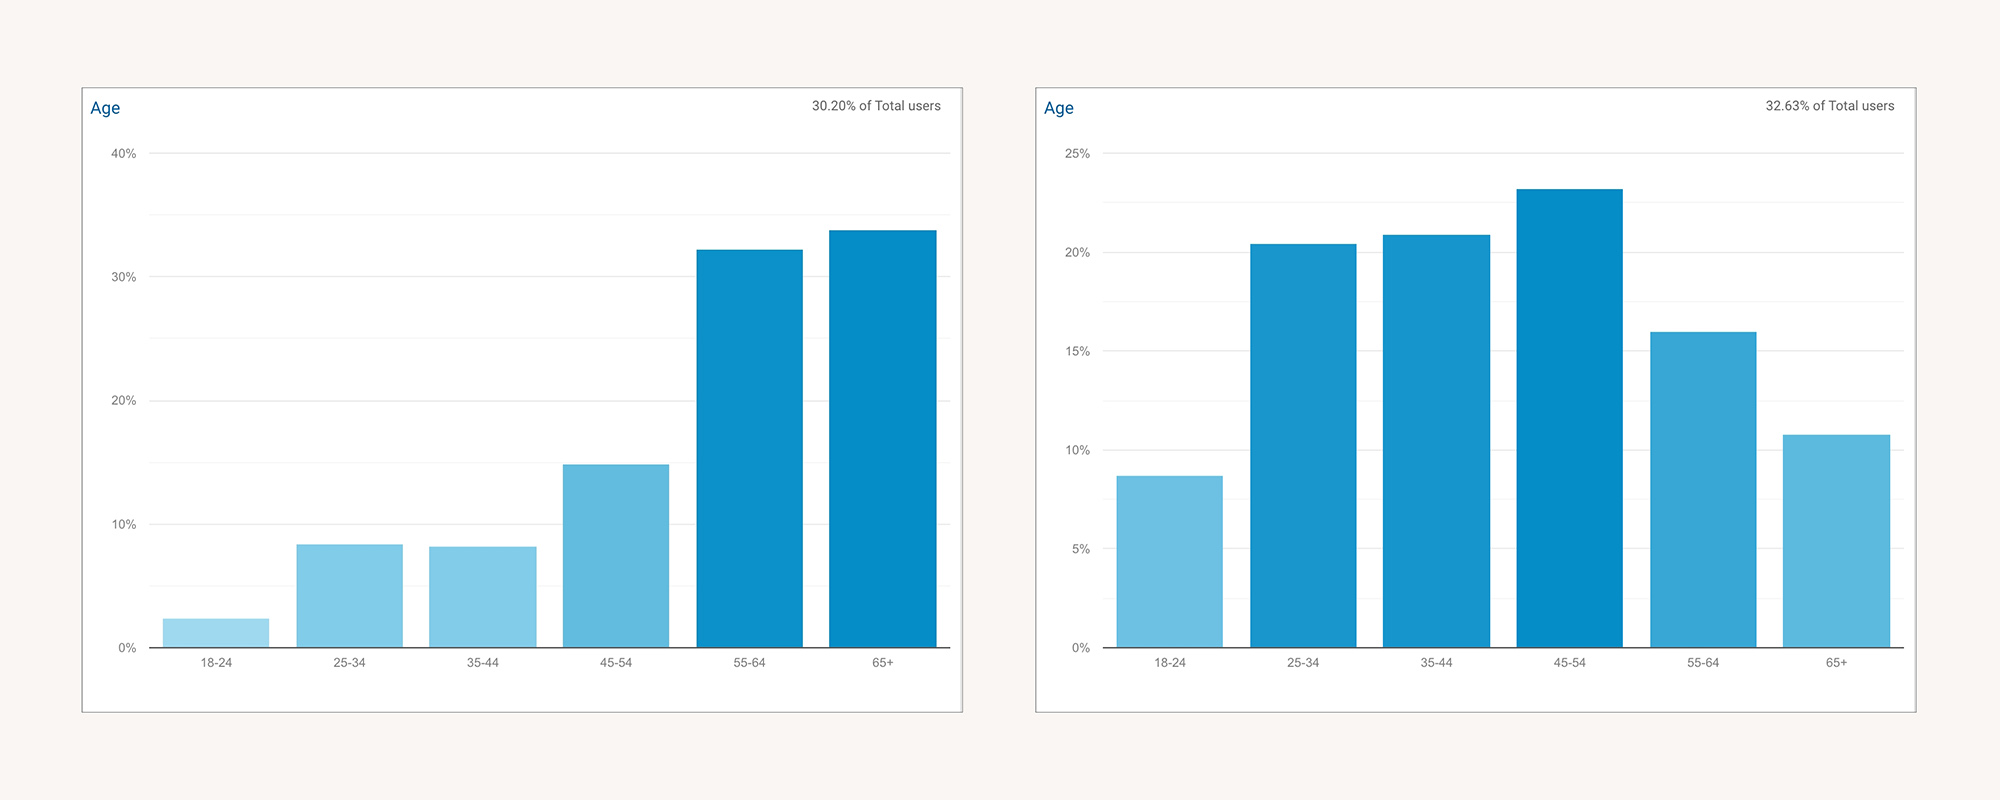Select the 25-34 bar in right chart
Image resolution: width=2000 pixels, height=800 pixels.
pos(1303,446)
